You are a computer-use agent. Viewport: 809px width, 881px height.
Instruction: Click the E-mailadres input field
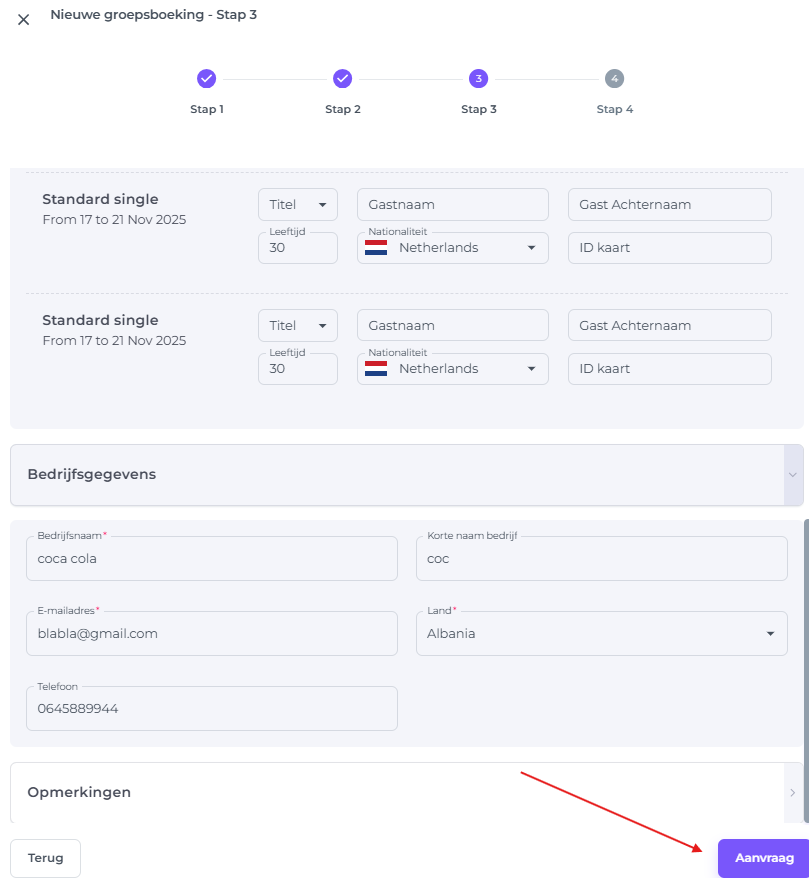pyautogui.click(x=211, y=634)
